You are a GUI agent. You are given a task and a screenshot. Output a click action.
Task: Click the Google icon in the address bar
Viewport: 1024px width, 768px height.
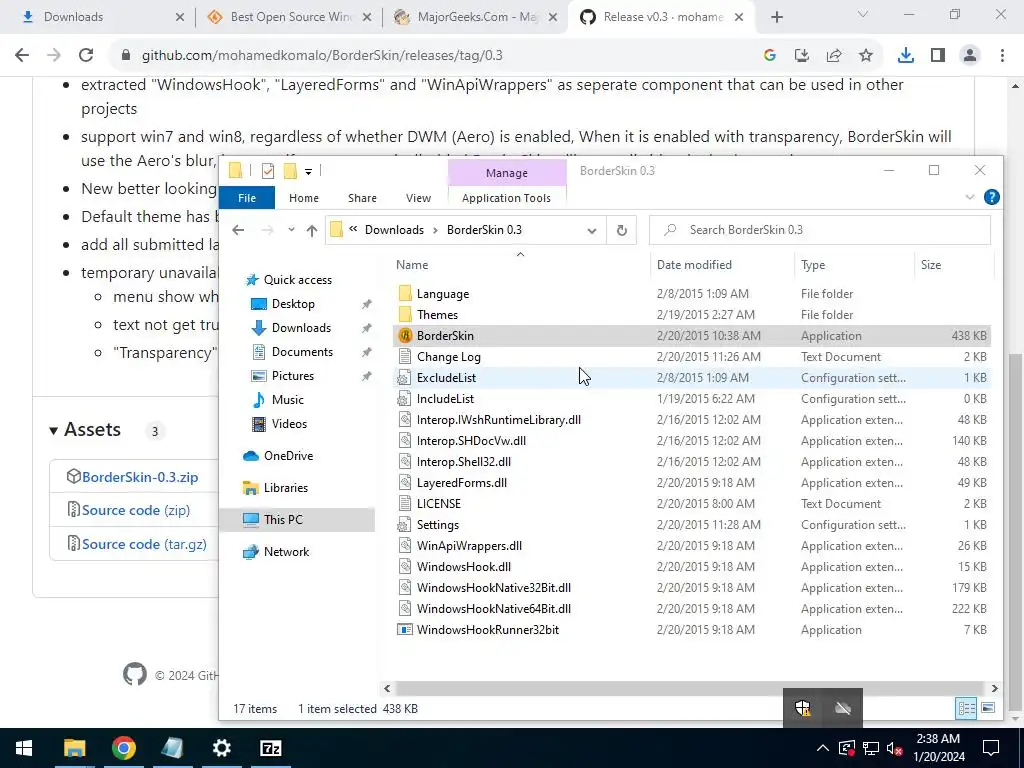coord(770,56)
